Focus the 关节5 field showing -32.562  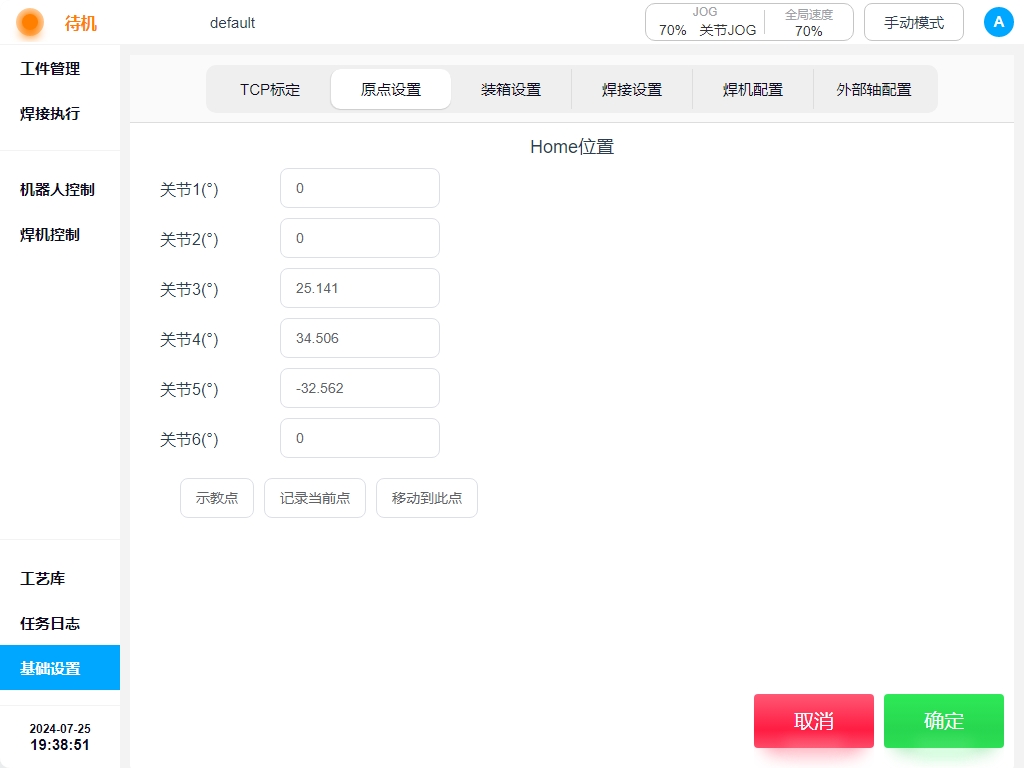360,388
